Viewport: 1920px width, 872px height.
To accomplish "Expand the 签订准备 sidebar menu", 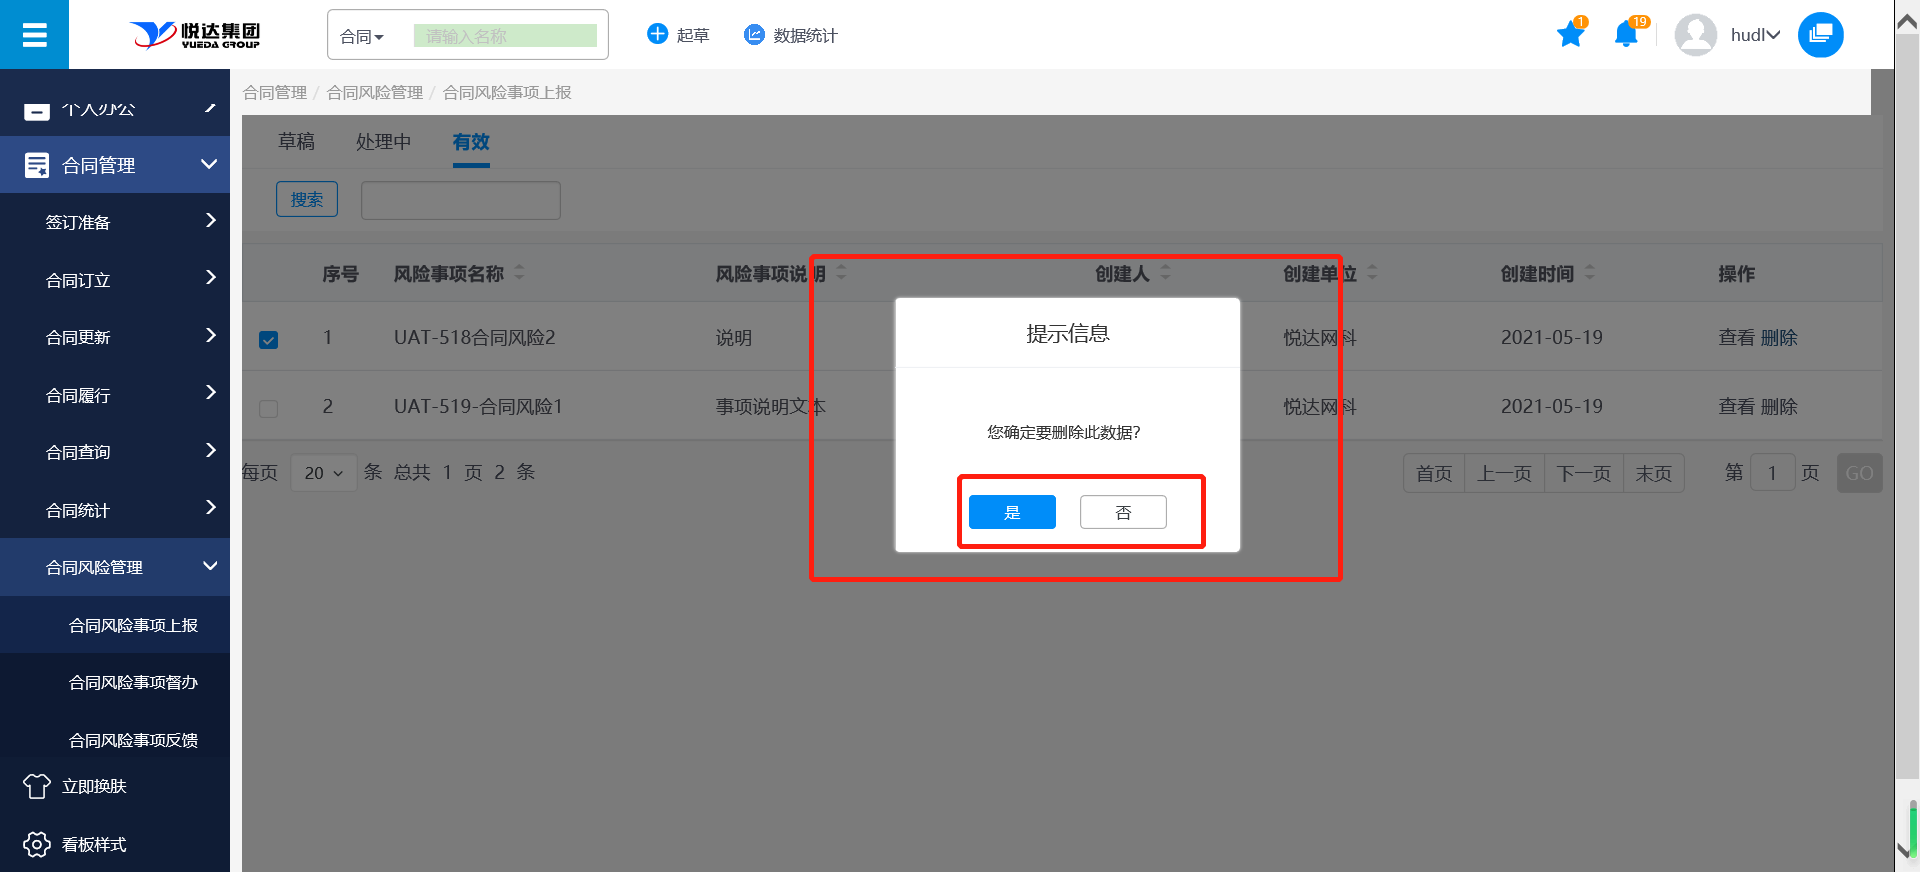I will click(115, 222).
